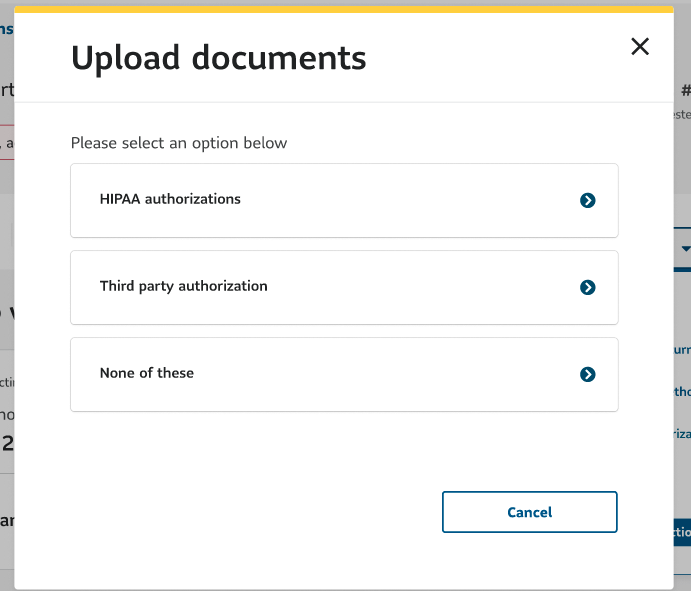Image resolution: width=691 pixels, height=591 pixels.
Task: Click the top partially hidden right-edge link
Action: (x=682, y=351)
